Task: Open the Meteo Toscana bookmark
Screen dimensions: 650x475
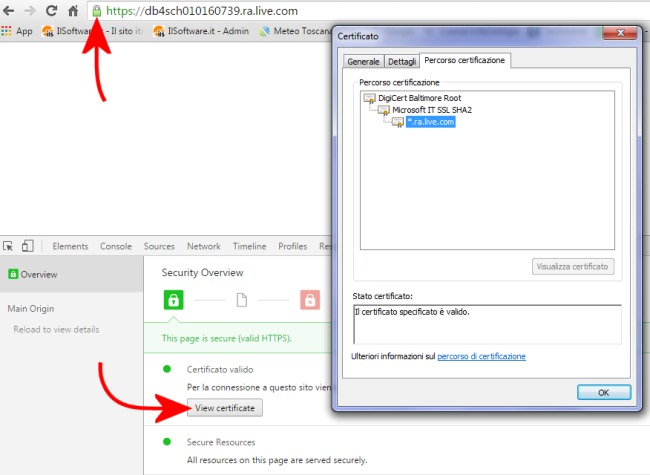Action: click(296, 31)
